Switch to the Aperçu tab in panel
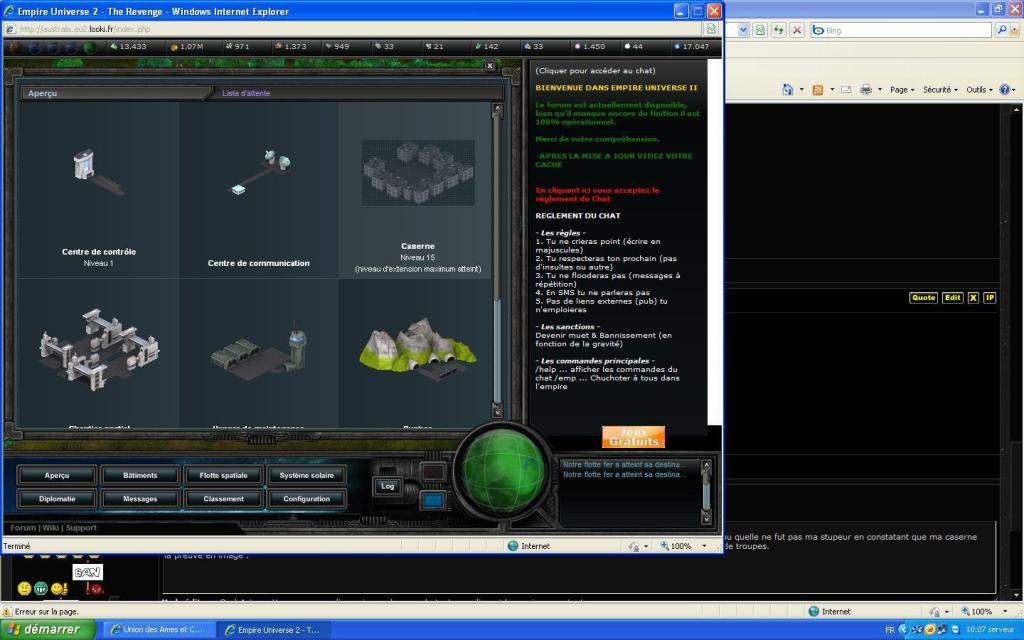Screen dimensions: 1024x640 click(42, 93)
